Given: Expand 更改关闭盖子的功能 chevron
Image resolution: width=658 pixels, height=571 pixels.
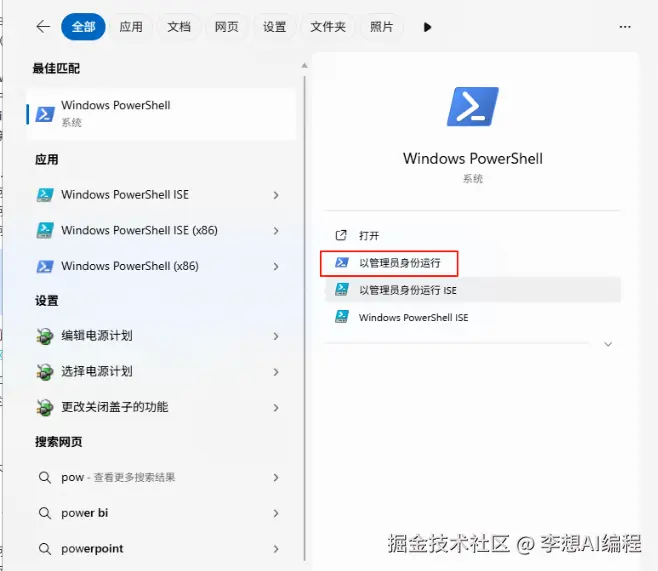Looking at the screenshot, I should pos(276,407).
